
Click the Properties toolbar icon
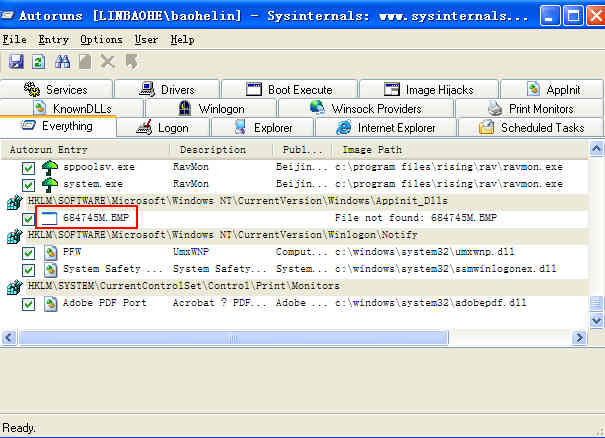pyautogui.click(x=85, y=62)
